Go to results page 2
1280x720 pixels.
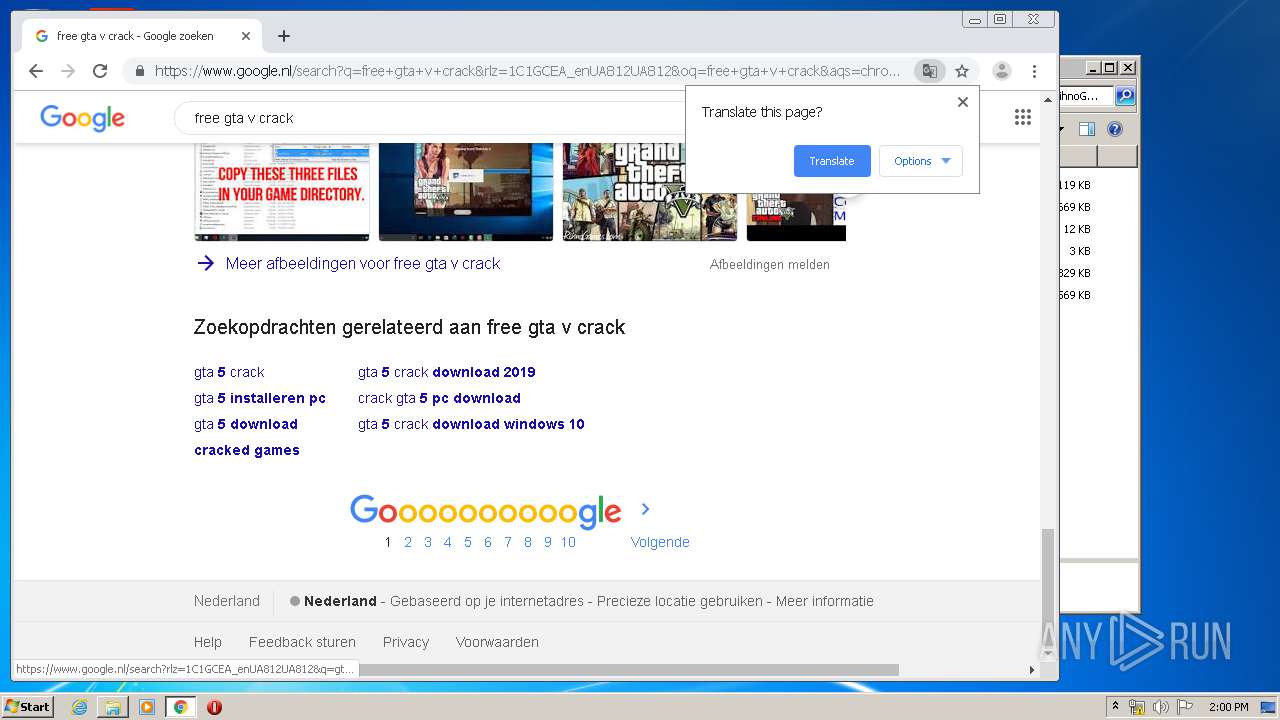[408, 542]
